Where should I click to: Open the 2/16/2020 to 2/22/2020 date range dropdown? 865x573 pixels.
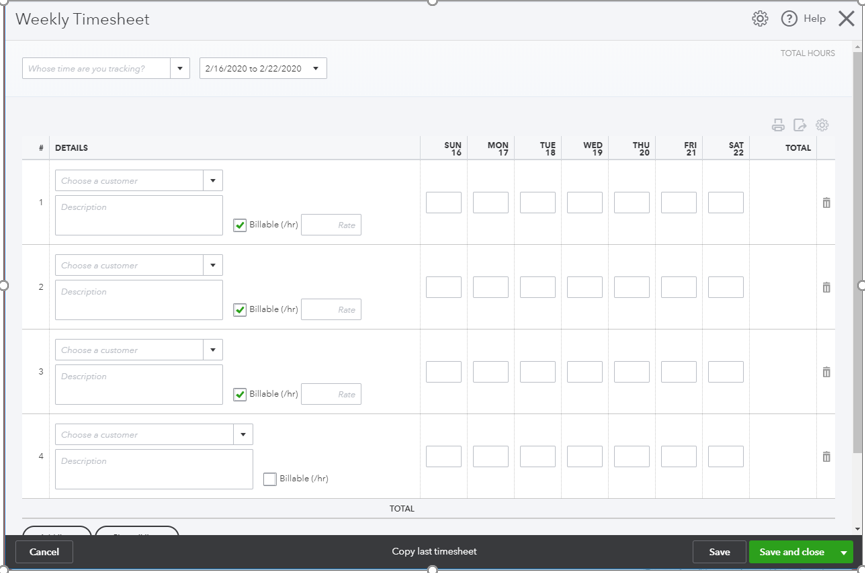point(263,68)
